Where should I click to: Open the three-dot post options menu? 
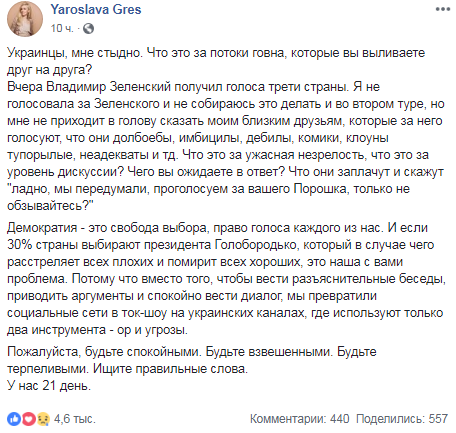(443, 9)
